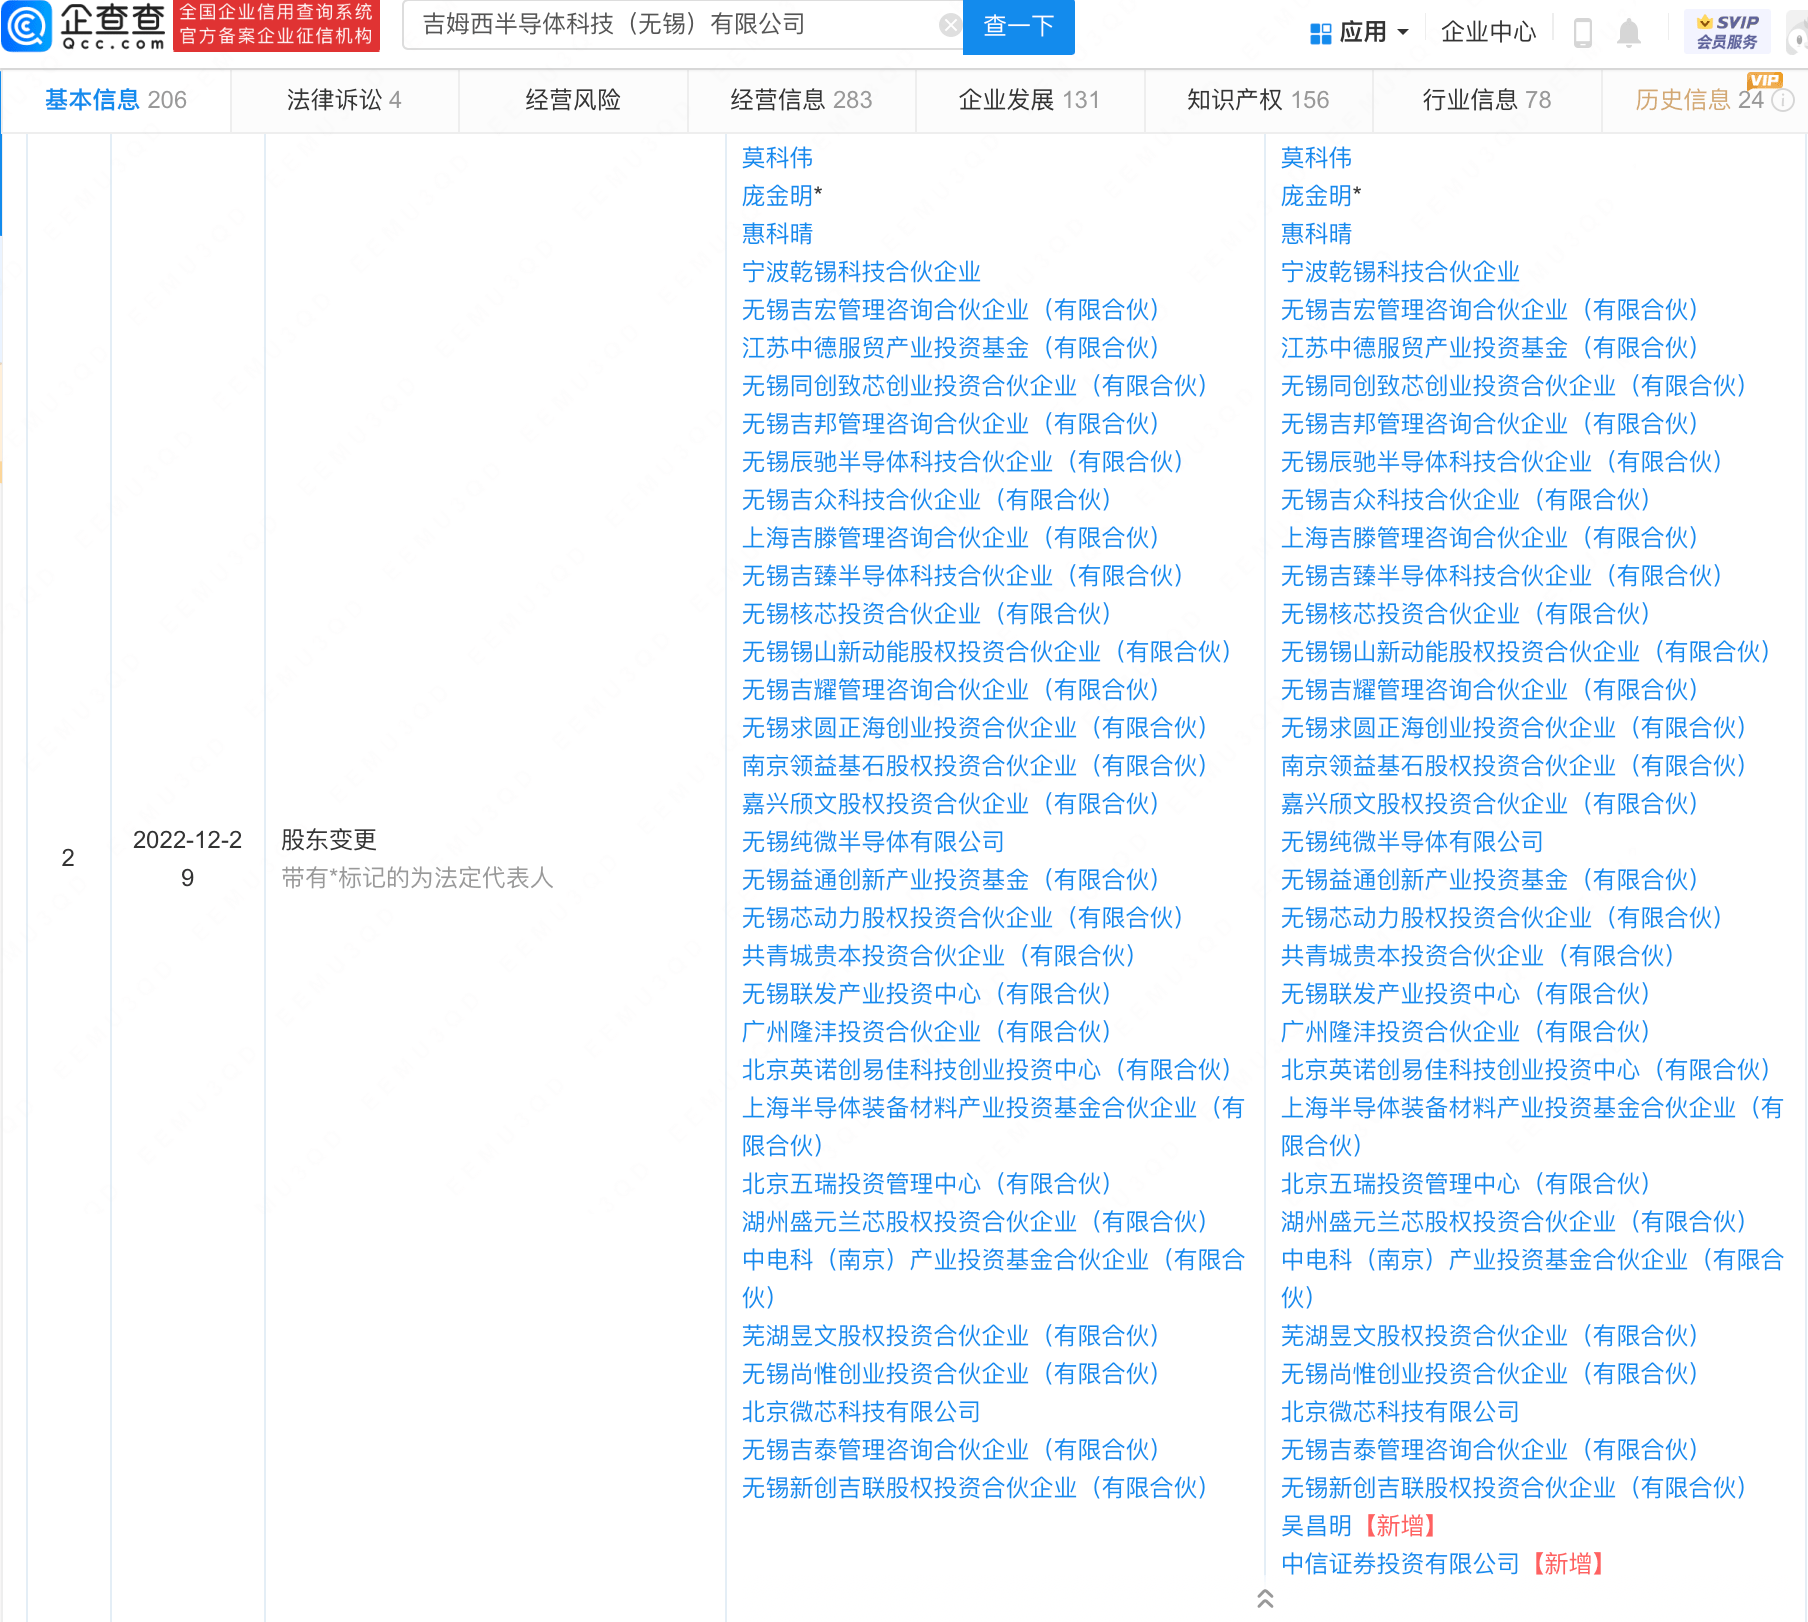The width and height of the screenshot is (1808, 1622).
Task: Switch to the 法律诉讼 tab
Action: pyautogui.click(x=344, y=100)
